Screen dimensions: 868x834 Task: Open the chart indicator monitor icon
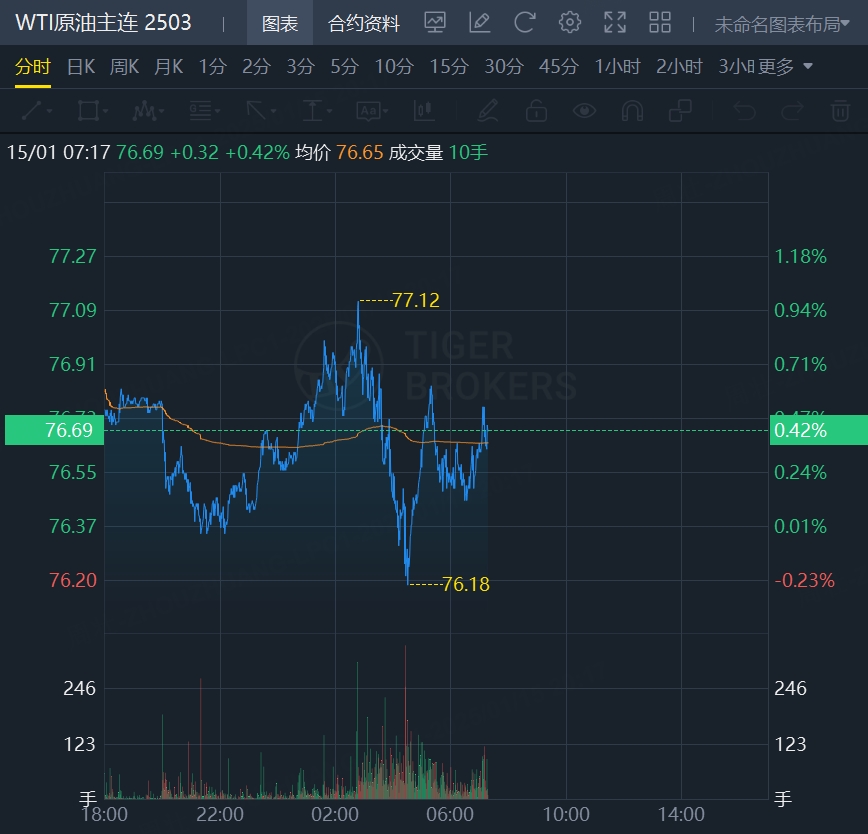434,22
